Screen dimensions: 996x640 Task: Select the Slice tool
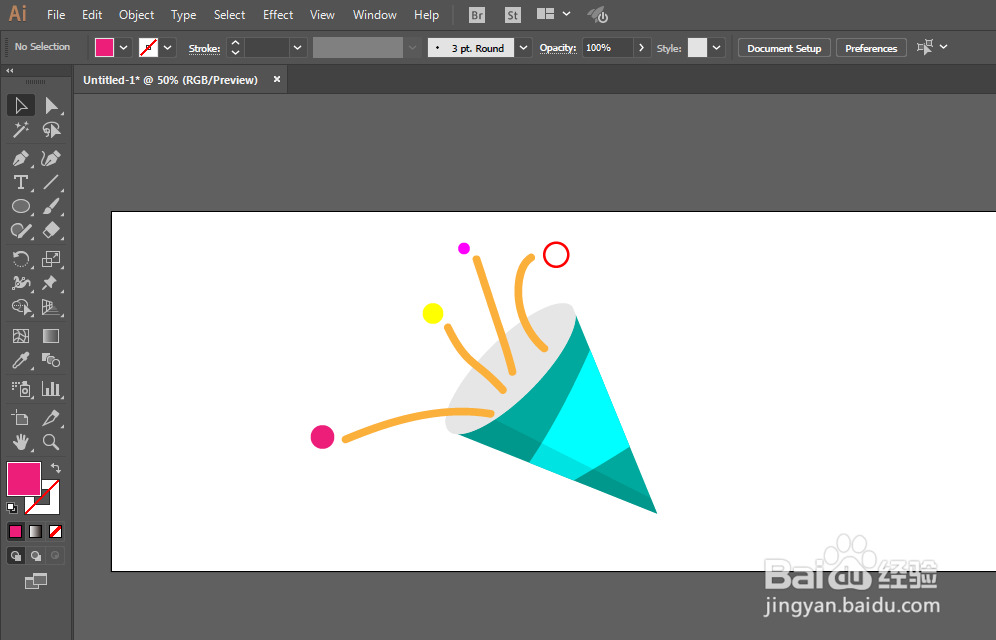click(51, 418)
